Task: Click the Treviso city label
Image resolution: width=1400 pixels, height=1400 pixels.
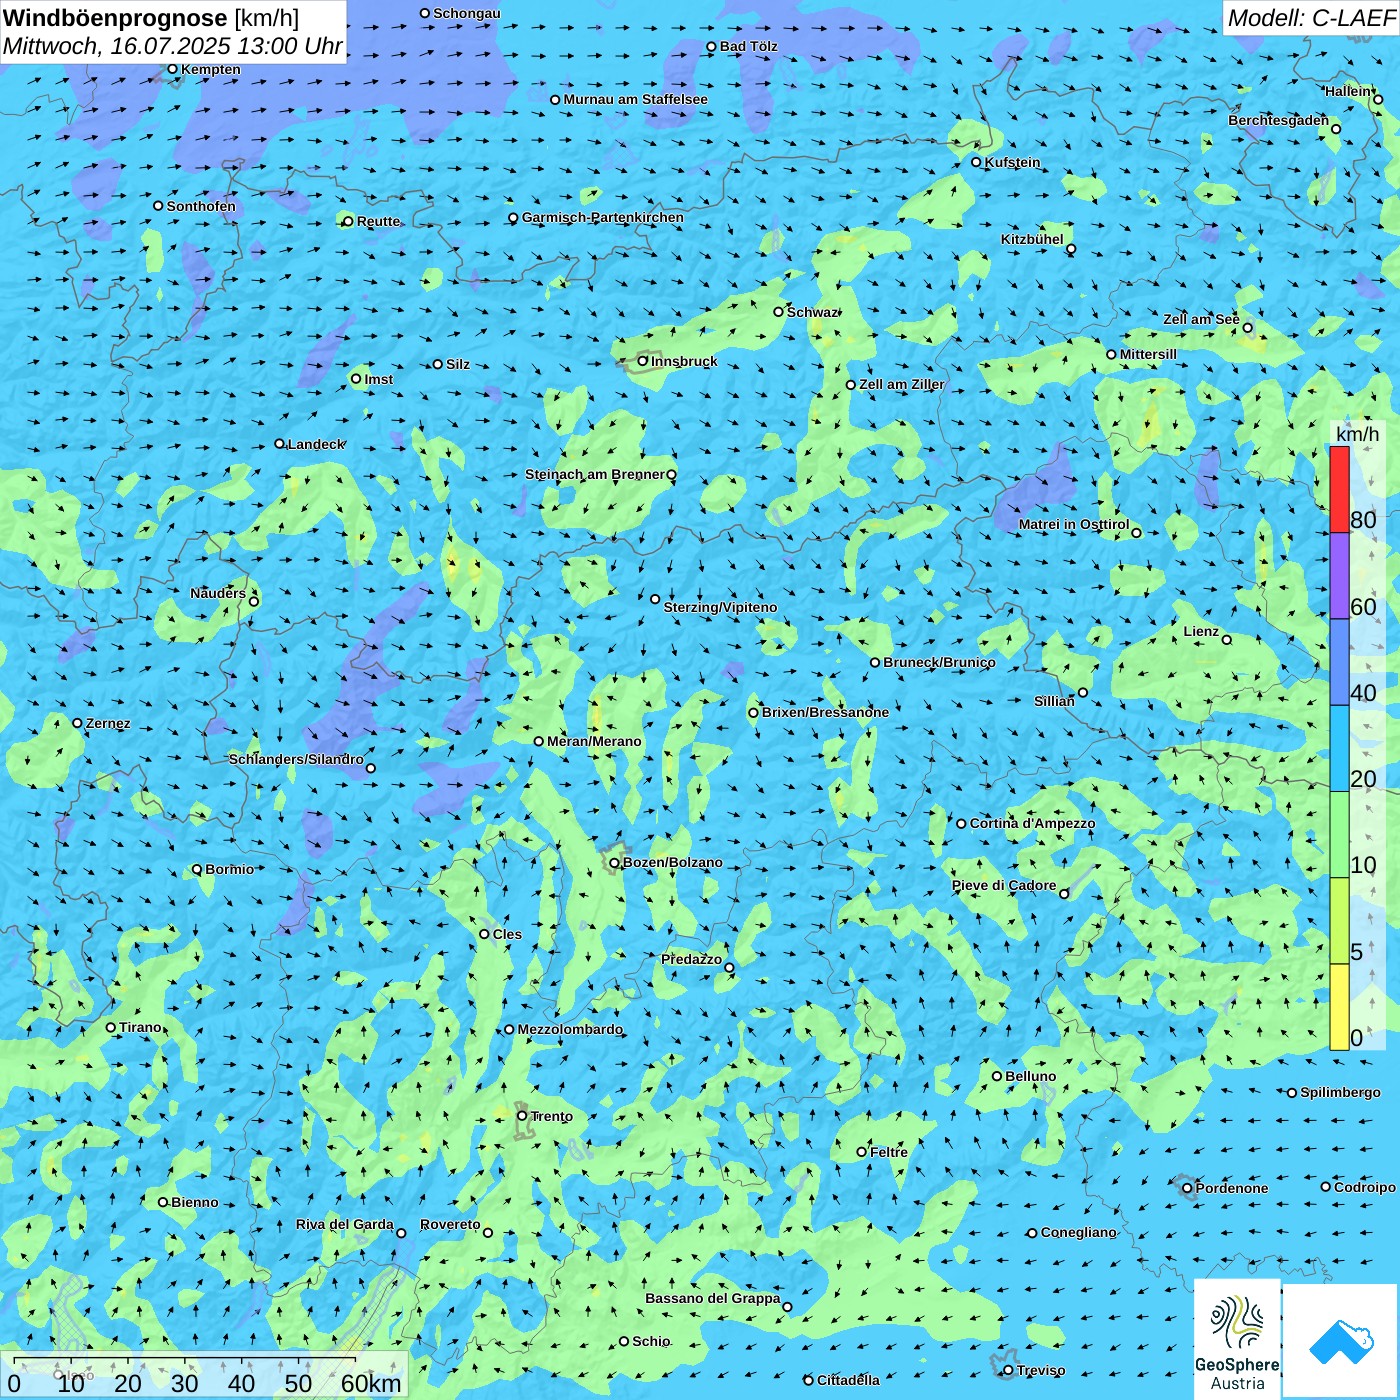Action: click(1041, 1370)
